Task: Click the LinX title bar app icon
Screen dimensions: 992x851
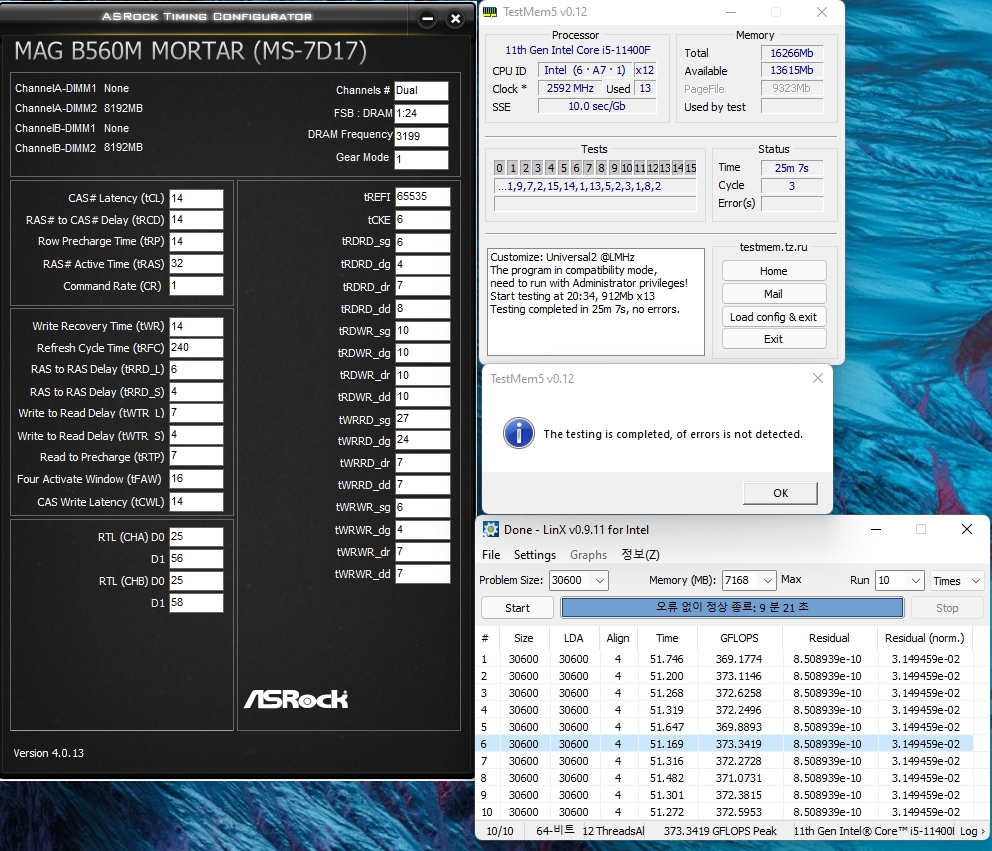Action: pos(490,530)
